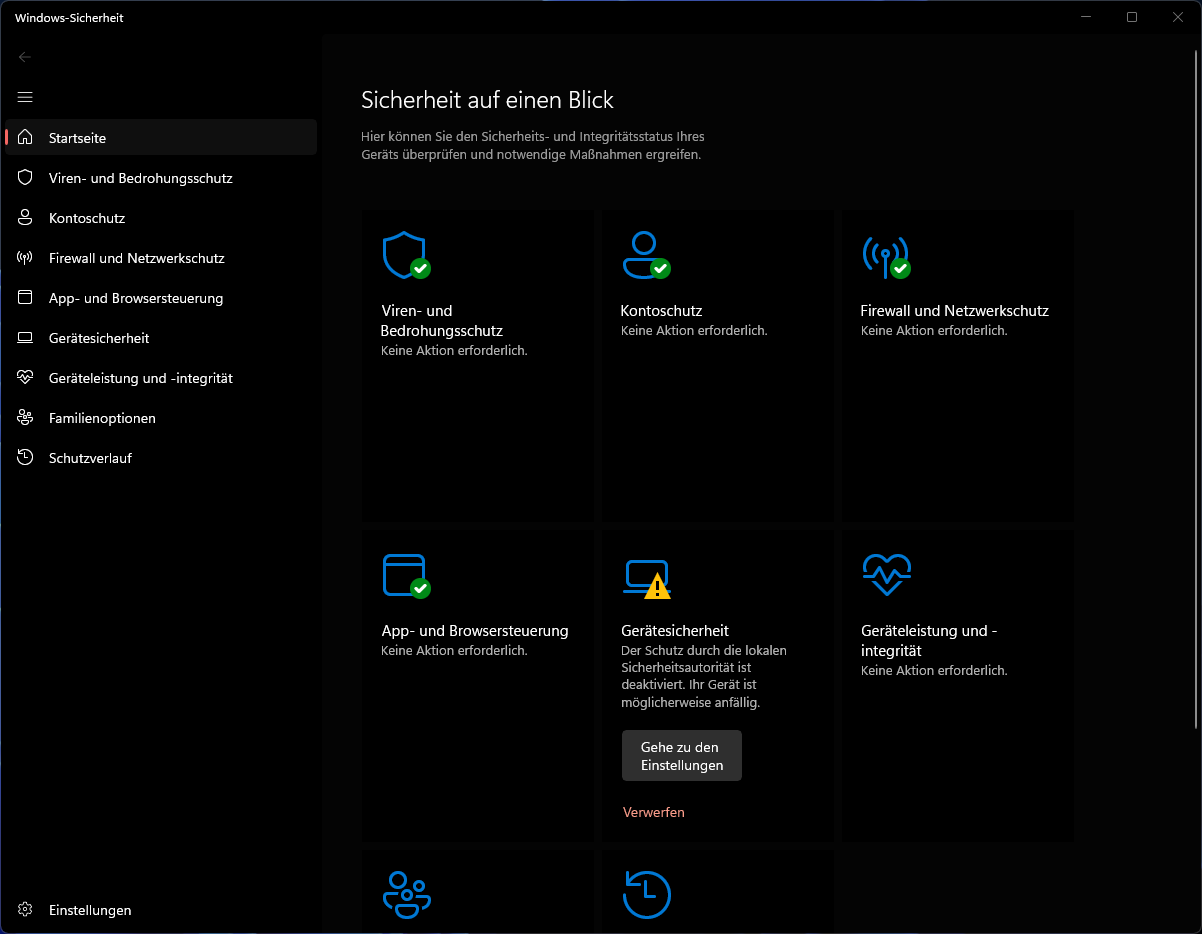Select Kontoschutz in the sidebar
This screenshot has height=934, width=1202.
pyautogui.click(x=161, y=217)
